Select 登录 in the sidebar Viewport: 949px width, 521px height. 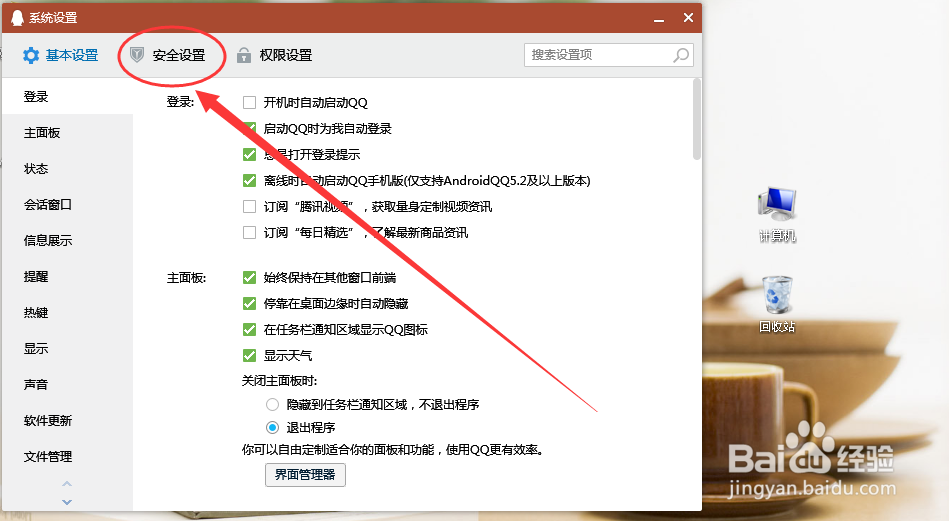click(67, 97)
